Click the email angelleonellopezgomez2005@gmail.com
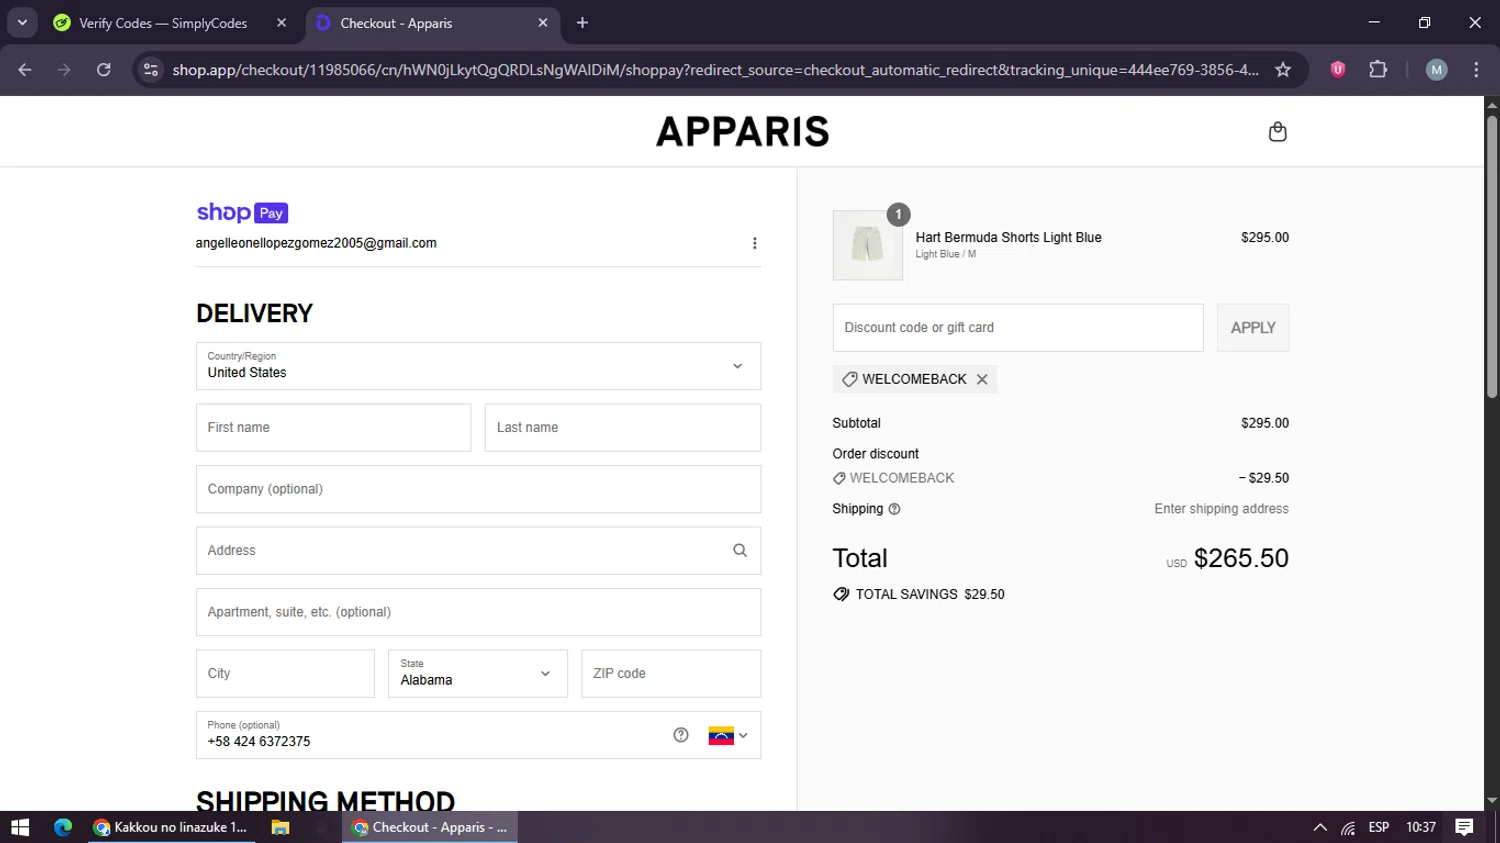1500x843 pixels. click(316, 243)
